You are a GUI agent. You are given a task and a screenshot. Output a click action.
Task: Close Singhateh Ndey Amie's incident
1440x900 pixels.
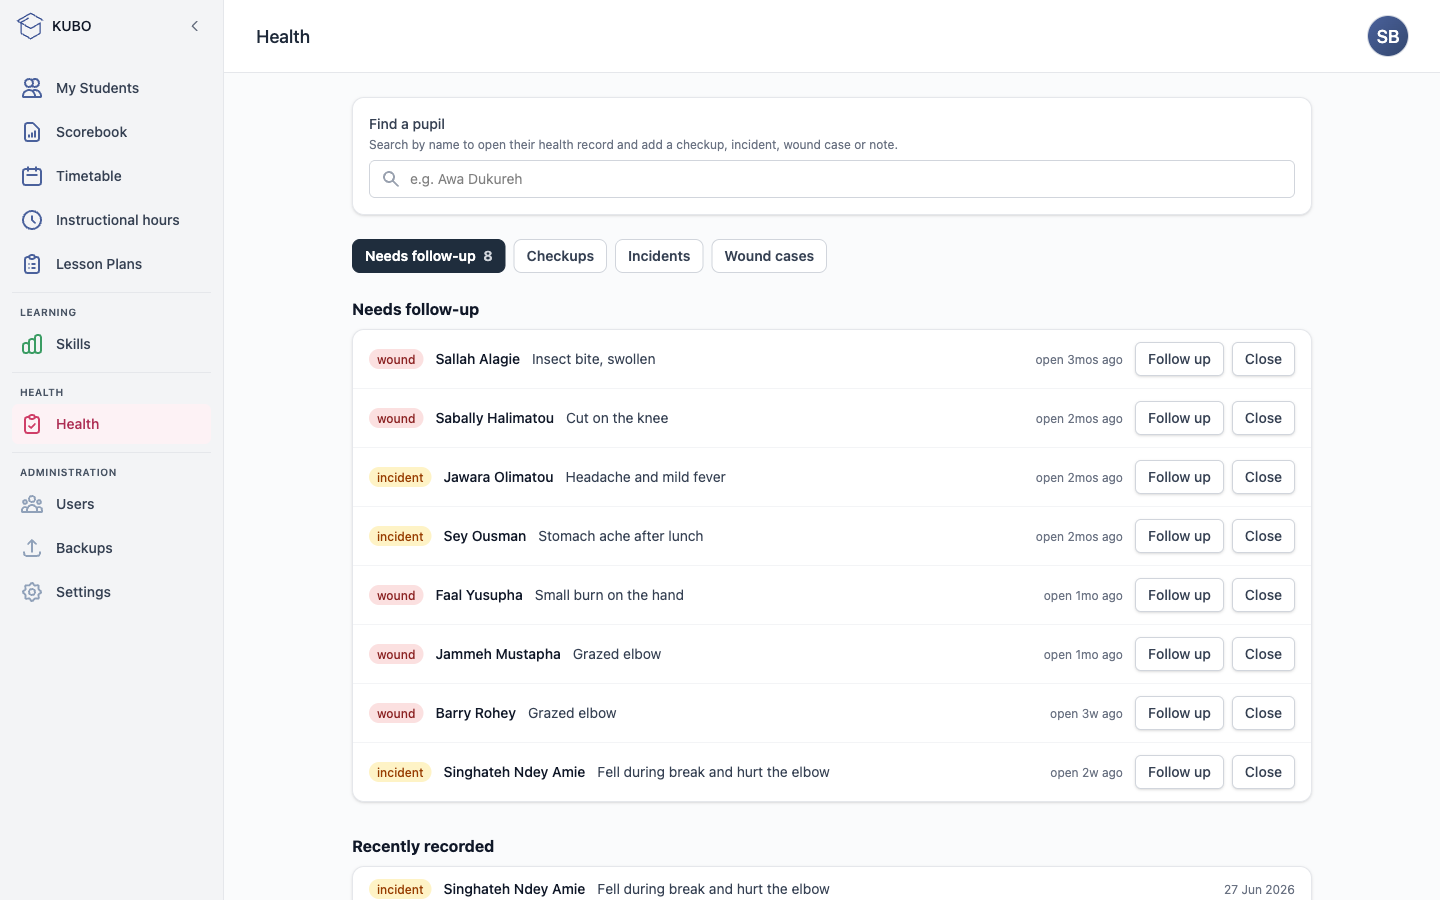1263,772
